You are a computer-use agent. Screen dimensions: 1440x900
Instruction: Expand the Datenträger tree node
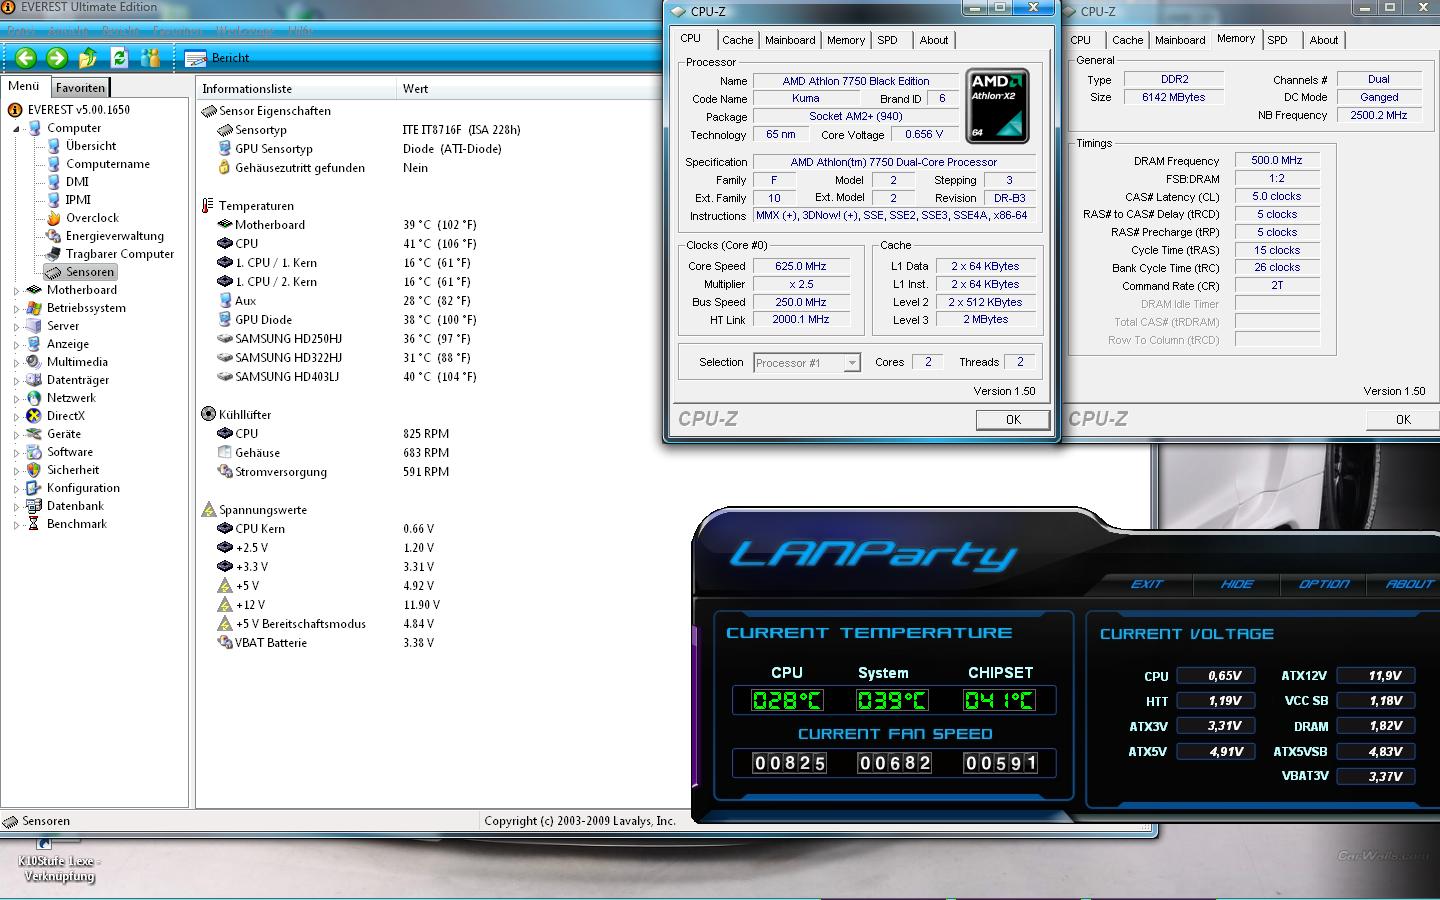[x=16, y=380]
